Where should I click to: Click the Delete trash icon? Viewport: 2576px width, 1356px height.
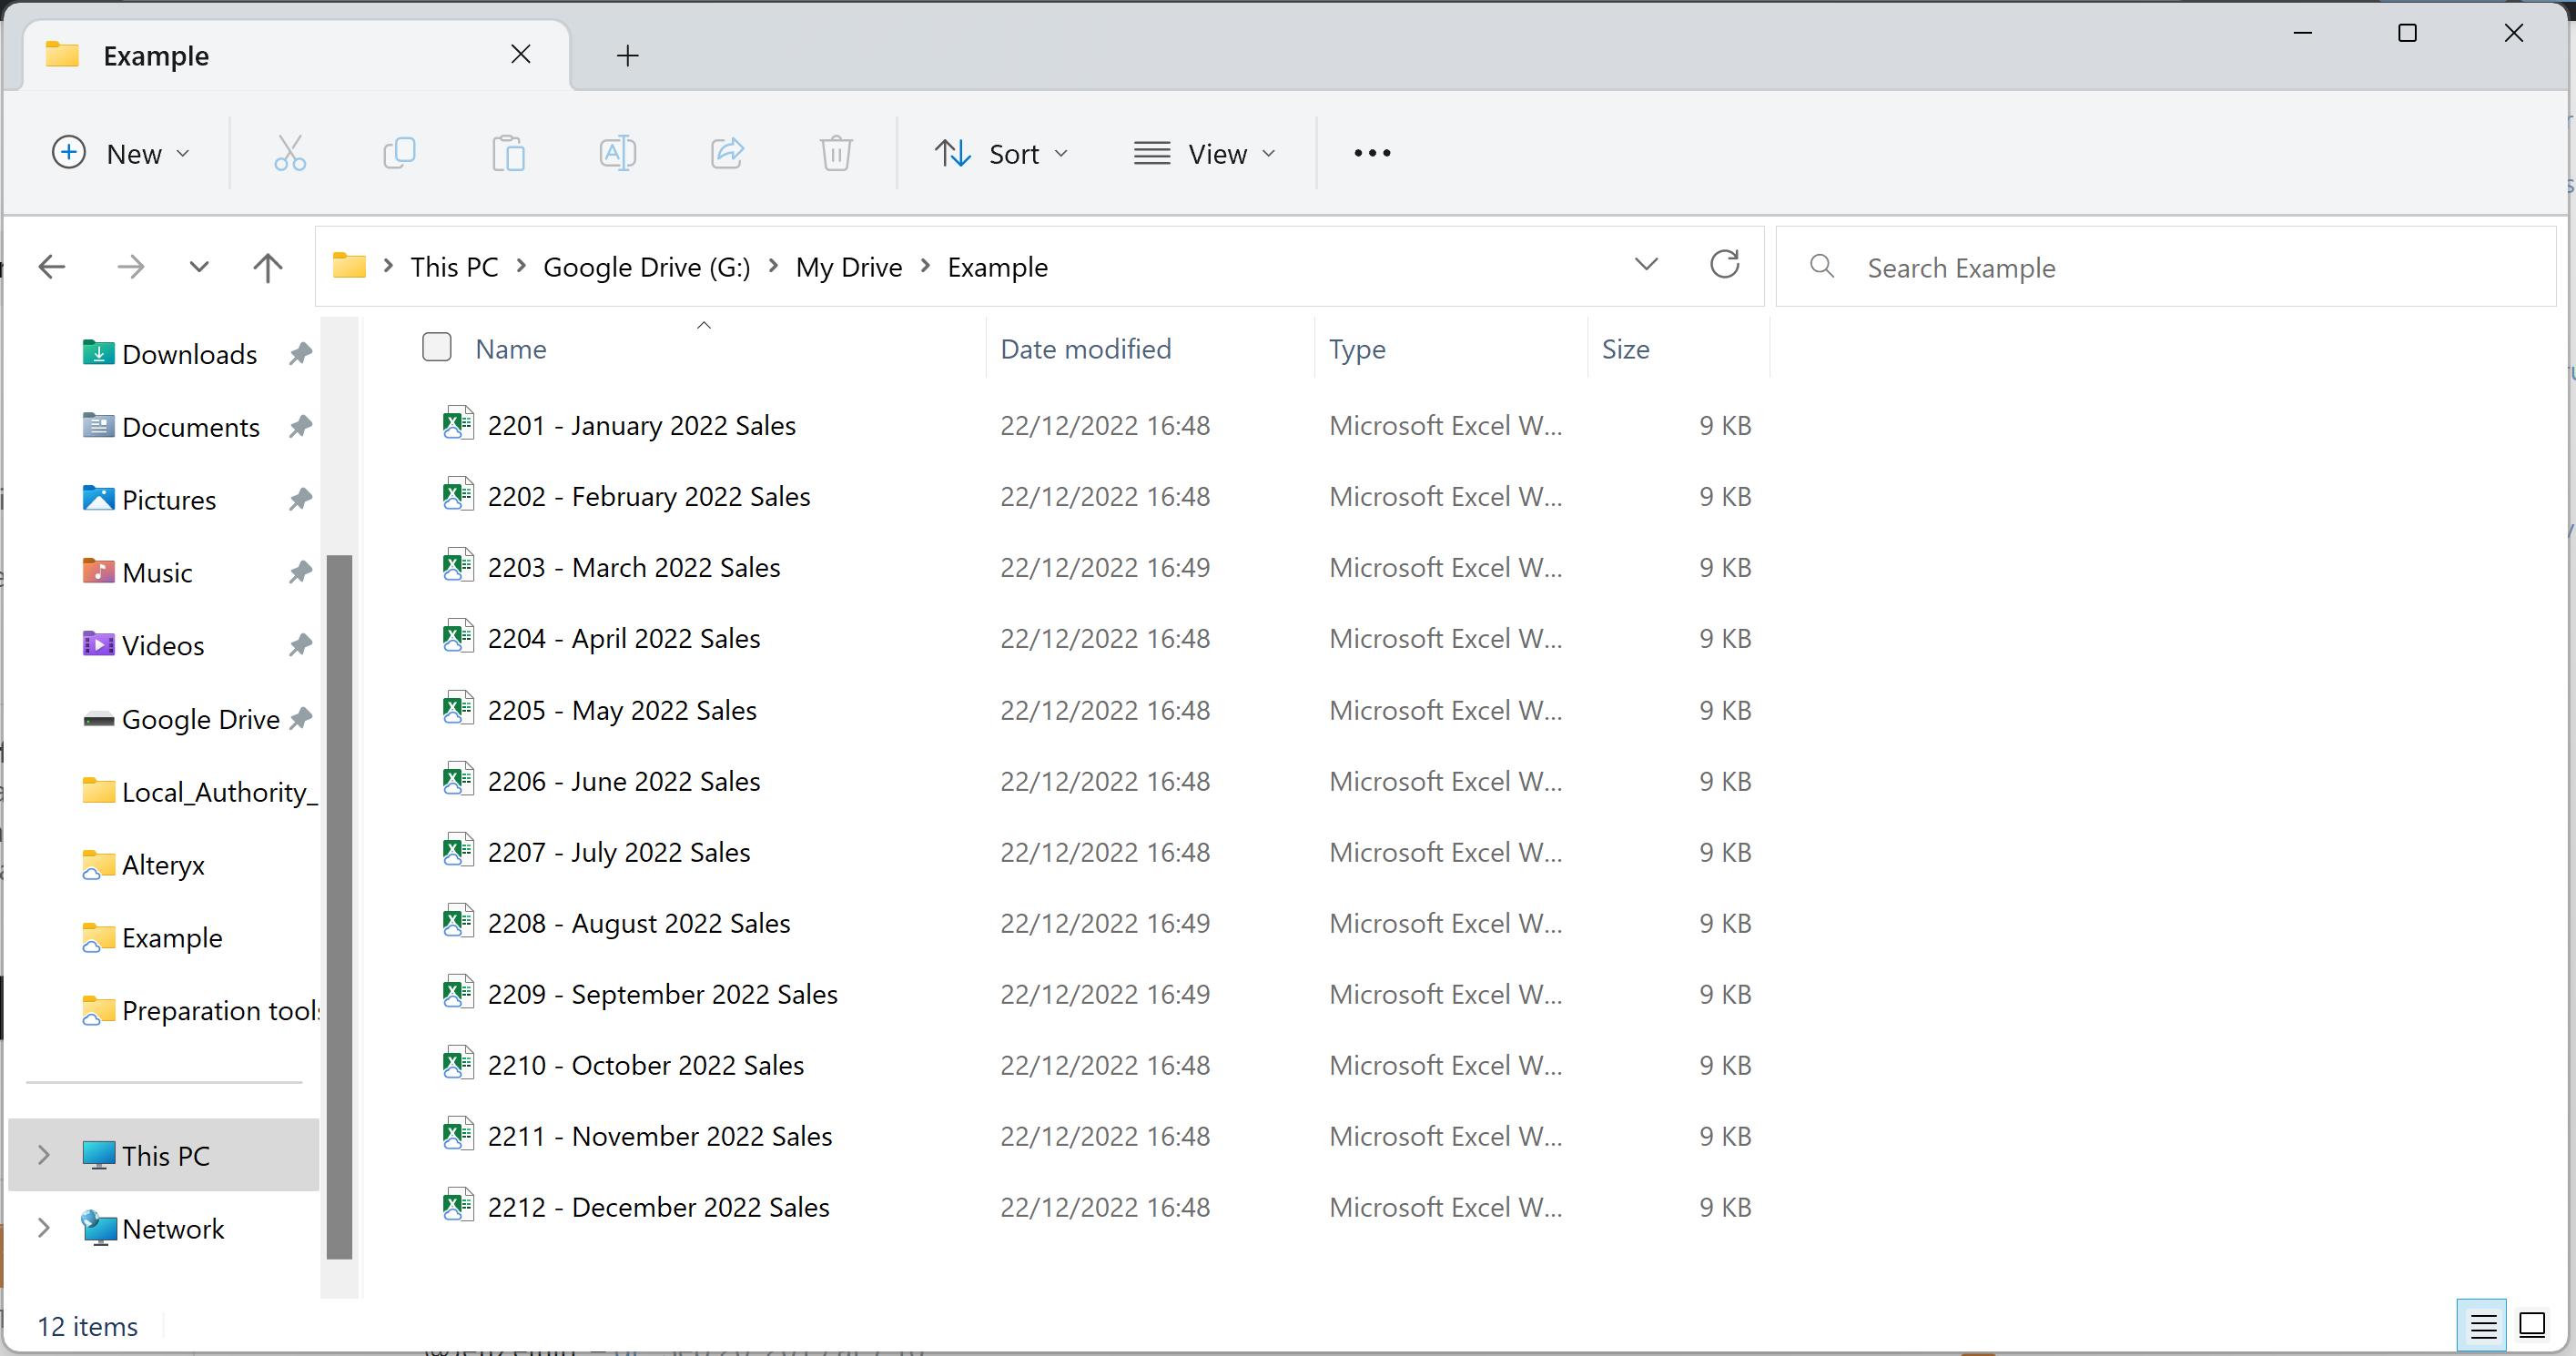(x=836, y=153)
